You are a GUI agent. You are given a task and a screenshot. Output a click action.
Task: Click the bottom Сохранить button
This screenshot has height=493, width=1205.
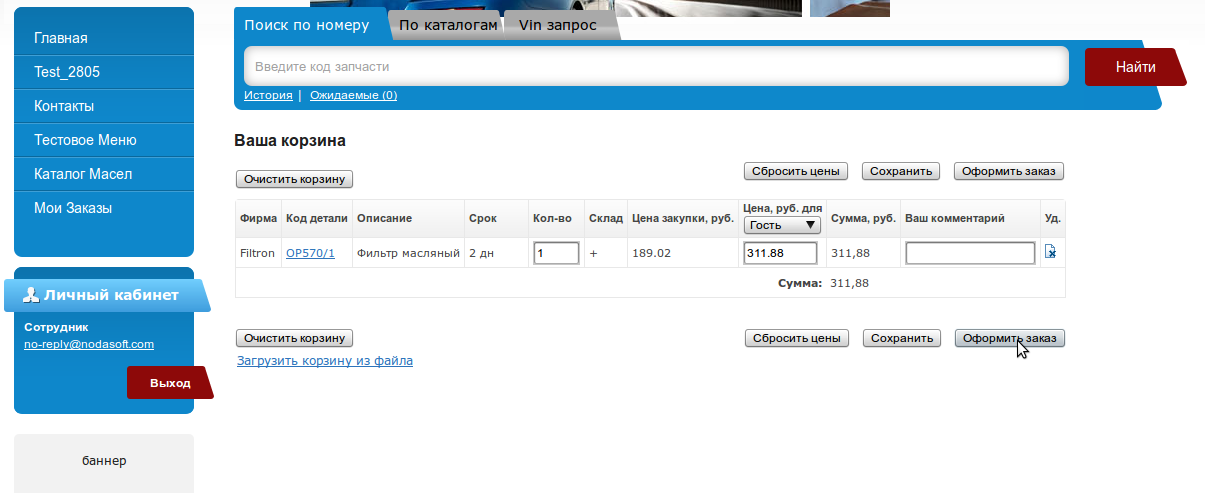(901, 338)
